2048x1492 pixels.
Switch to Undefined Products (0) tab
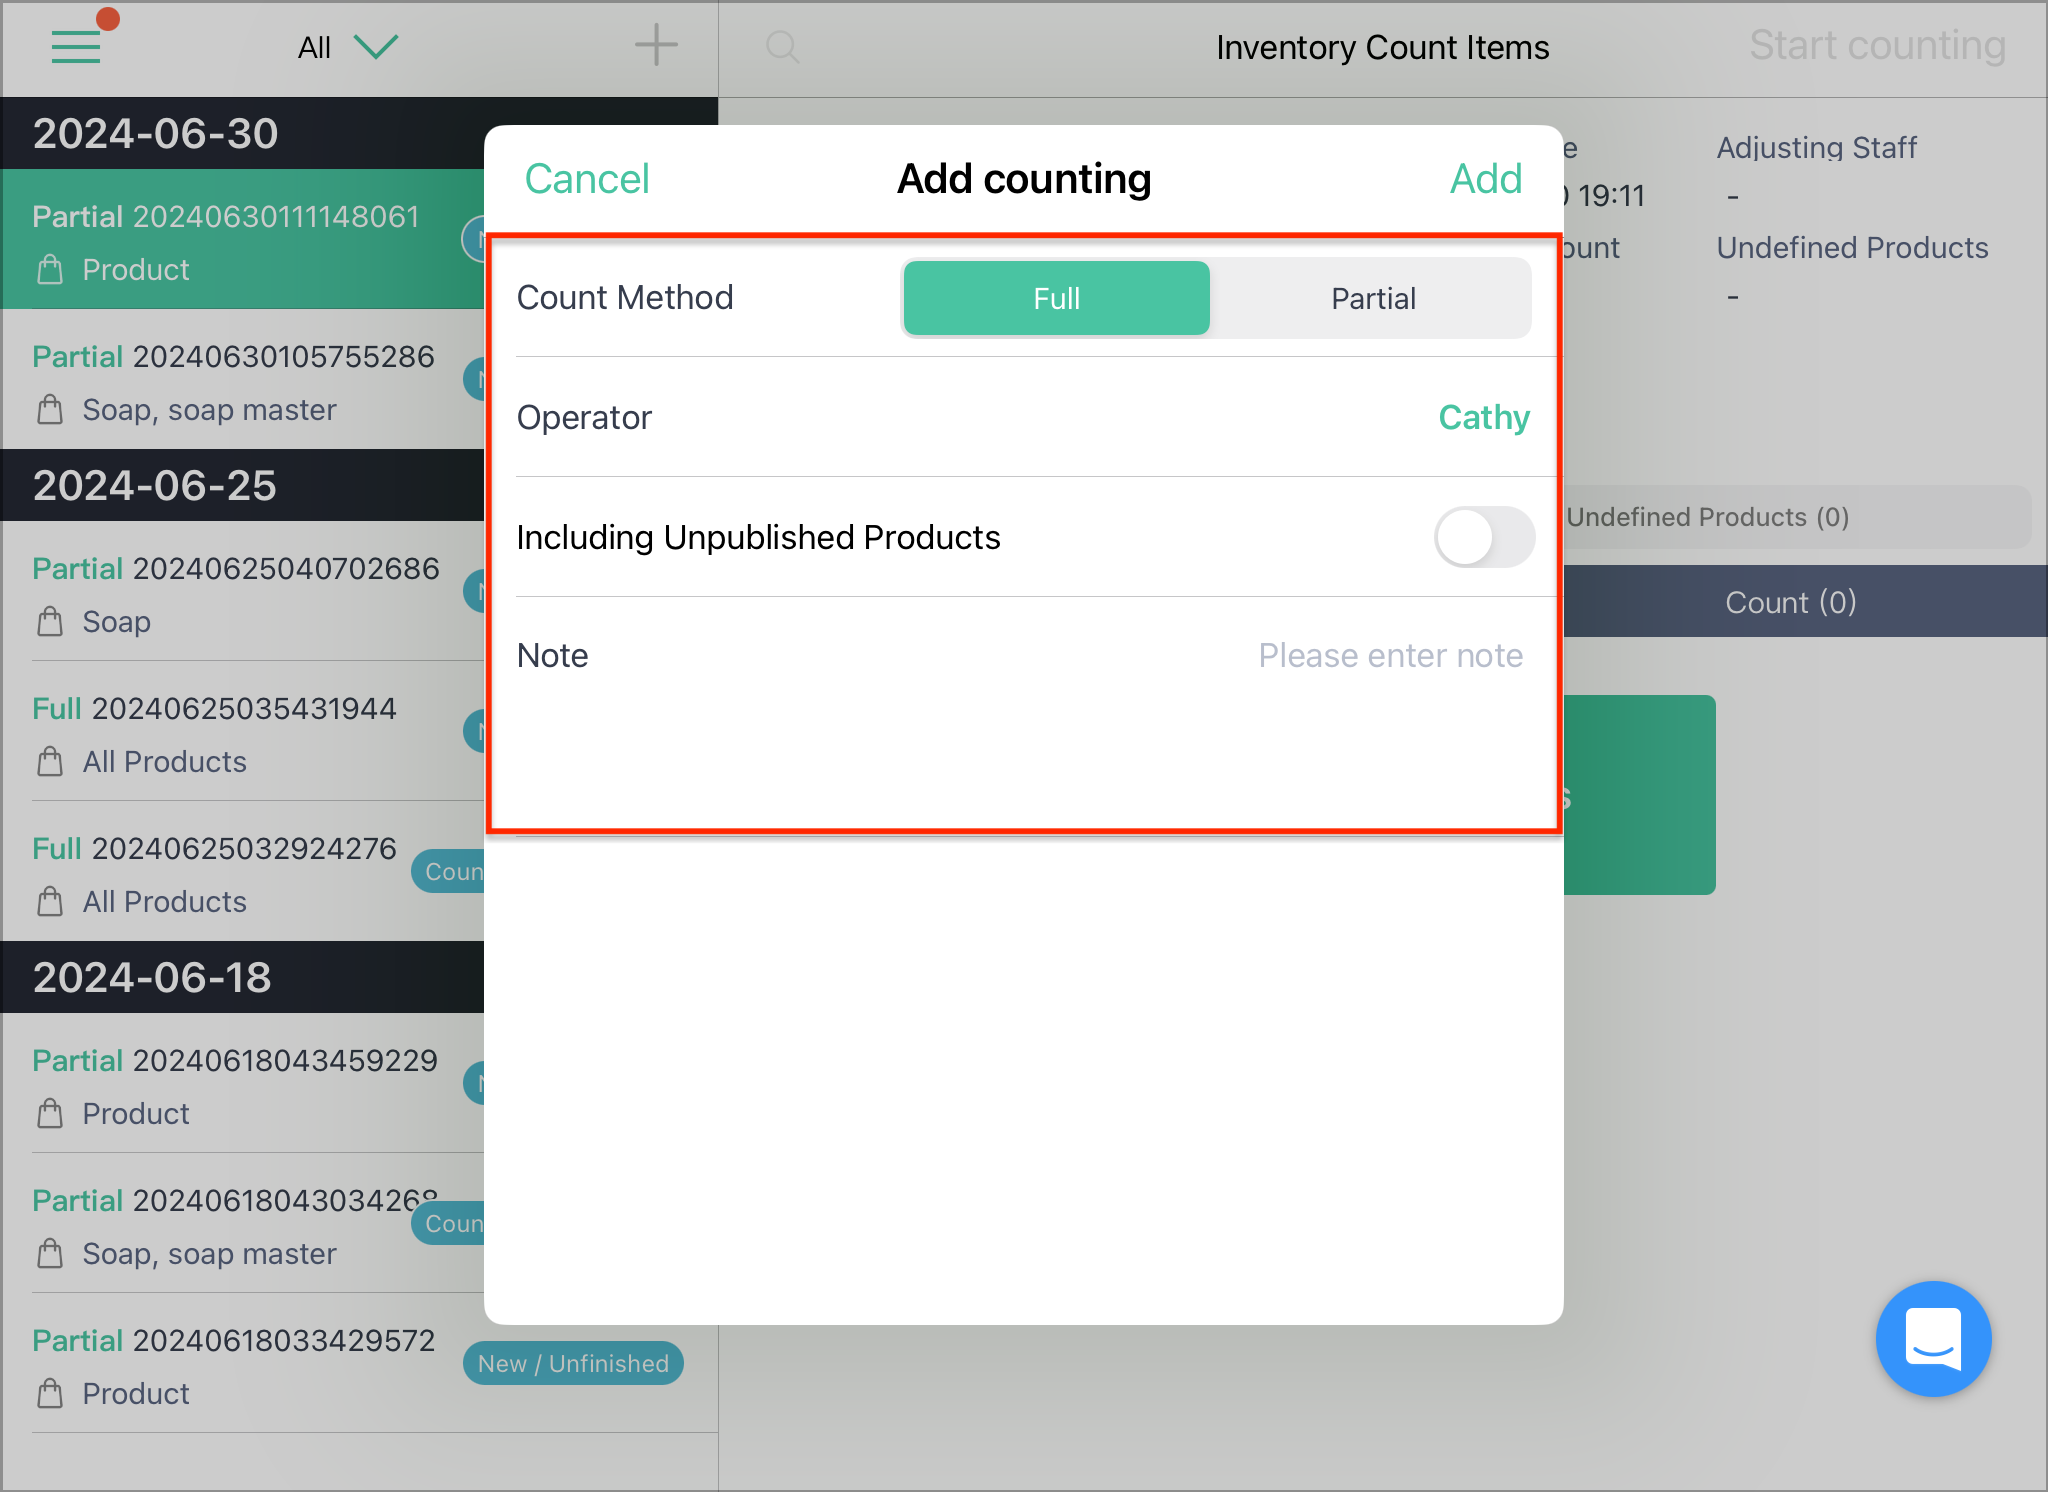pos(1706,517)
